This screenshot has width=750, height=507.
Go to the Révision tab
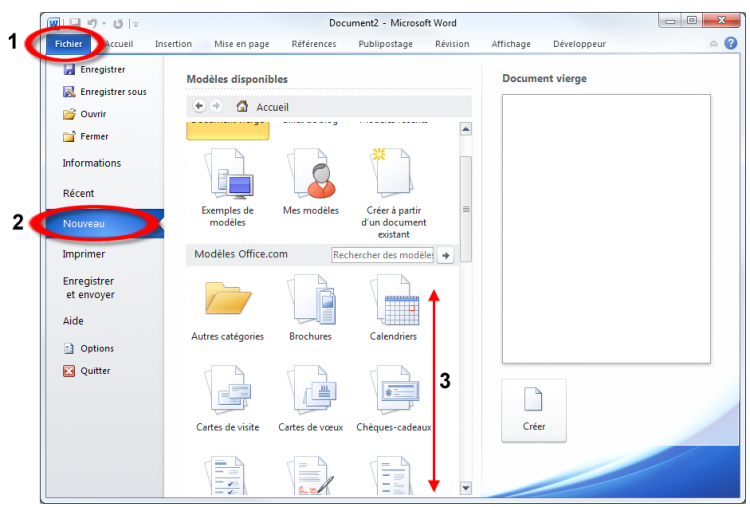pyautogui.click(x=452, y=44)
